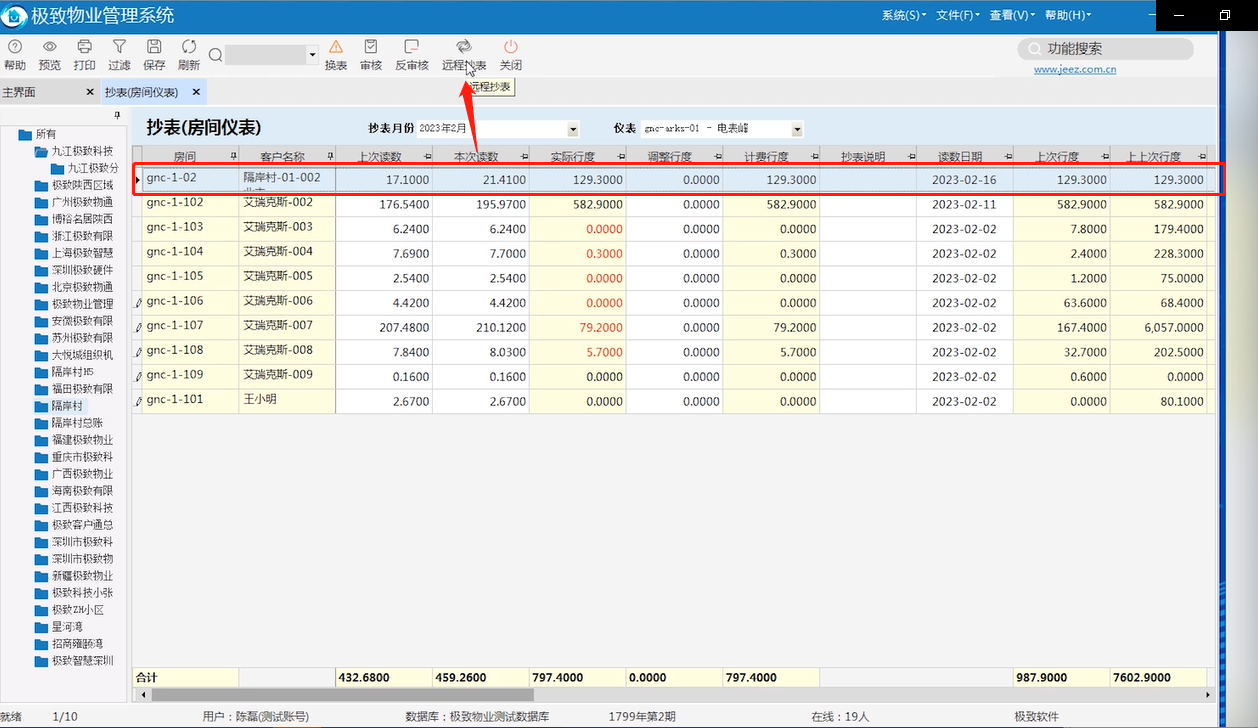Image resolution: width=1258 pixels, height=728 pixels.
Task: Click the 远程抄表 remote reading icon
Action: (x=464, y=47)
